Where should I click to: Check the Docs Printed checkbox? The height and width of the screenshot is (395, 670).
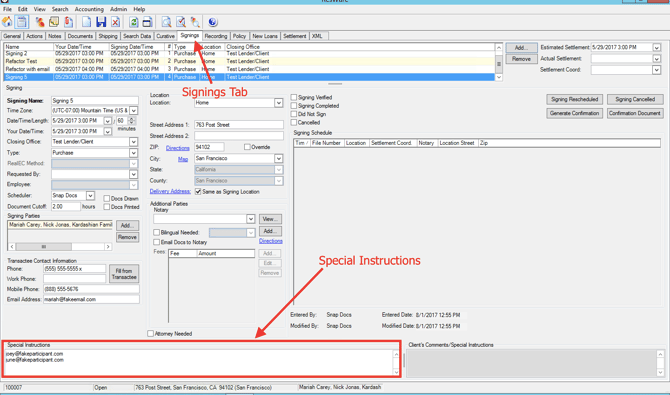click(107, 207)
